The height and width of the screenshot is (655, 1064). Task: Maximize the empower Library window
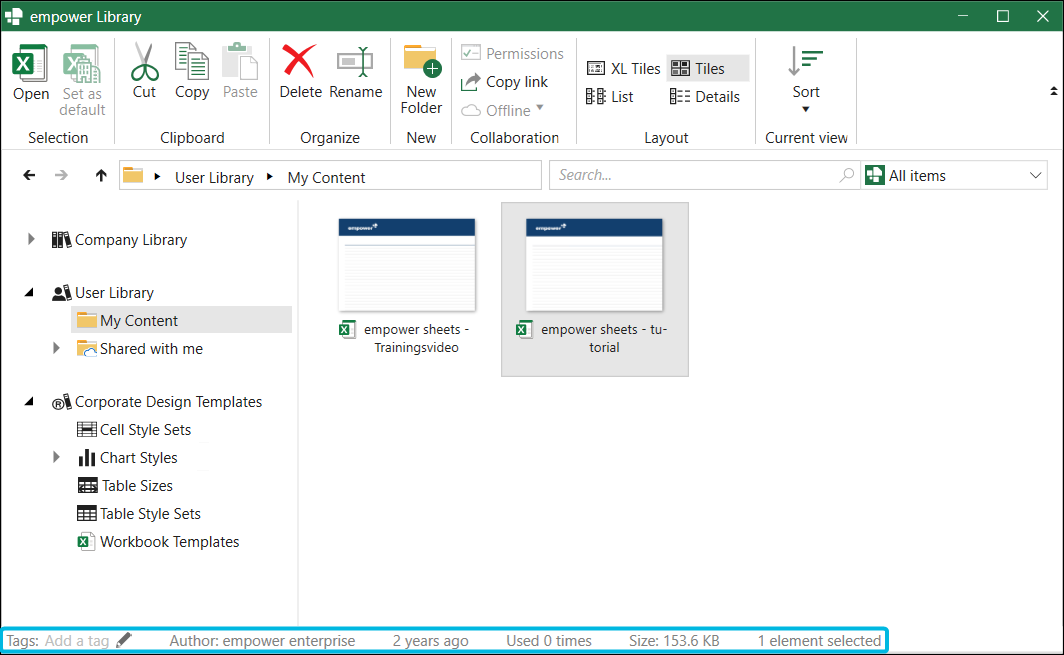[x=1003, y=16]
